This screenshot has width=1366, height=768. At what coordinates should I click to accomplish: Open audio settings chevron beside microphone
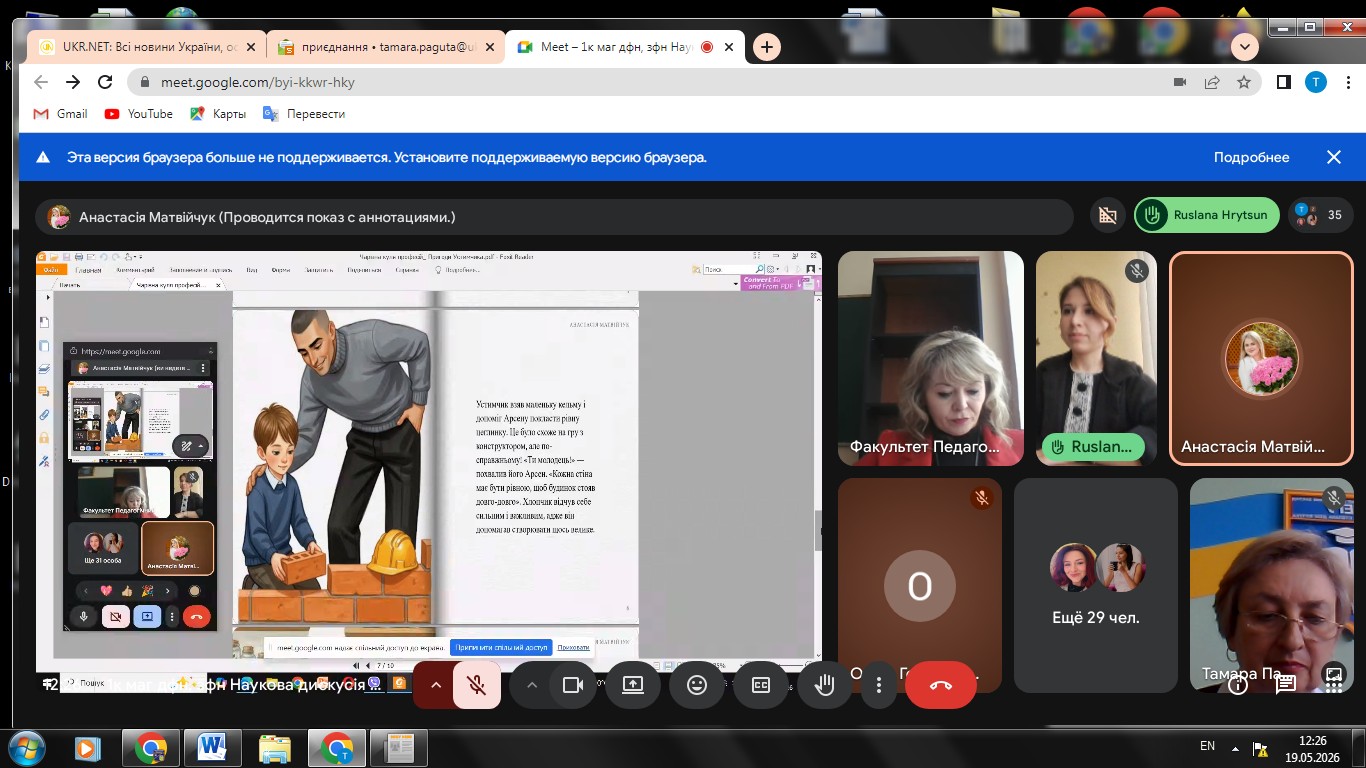click(x=435, y=685)
